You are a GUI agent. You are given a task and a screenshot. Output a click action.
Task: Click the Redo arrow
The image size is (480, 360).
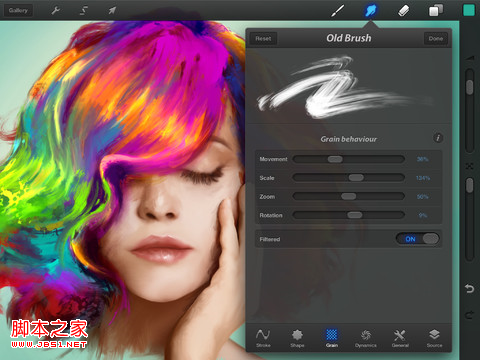click(x=469, y=315)
